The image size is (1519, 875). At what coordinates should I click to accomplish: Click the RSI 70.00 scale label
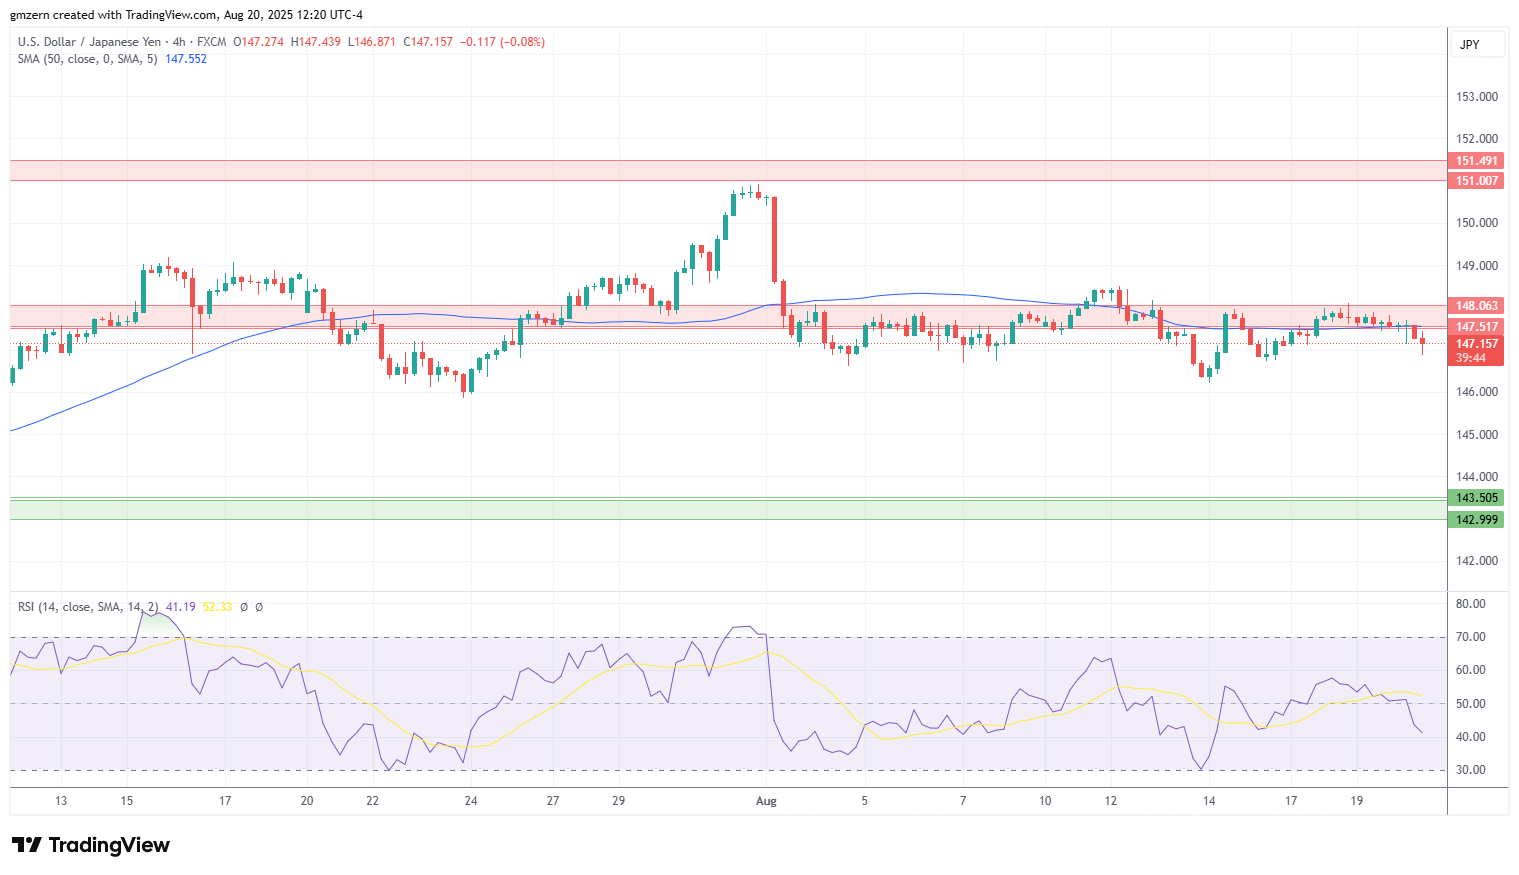[x=1471, y=637]
